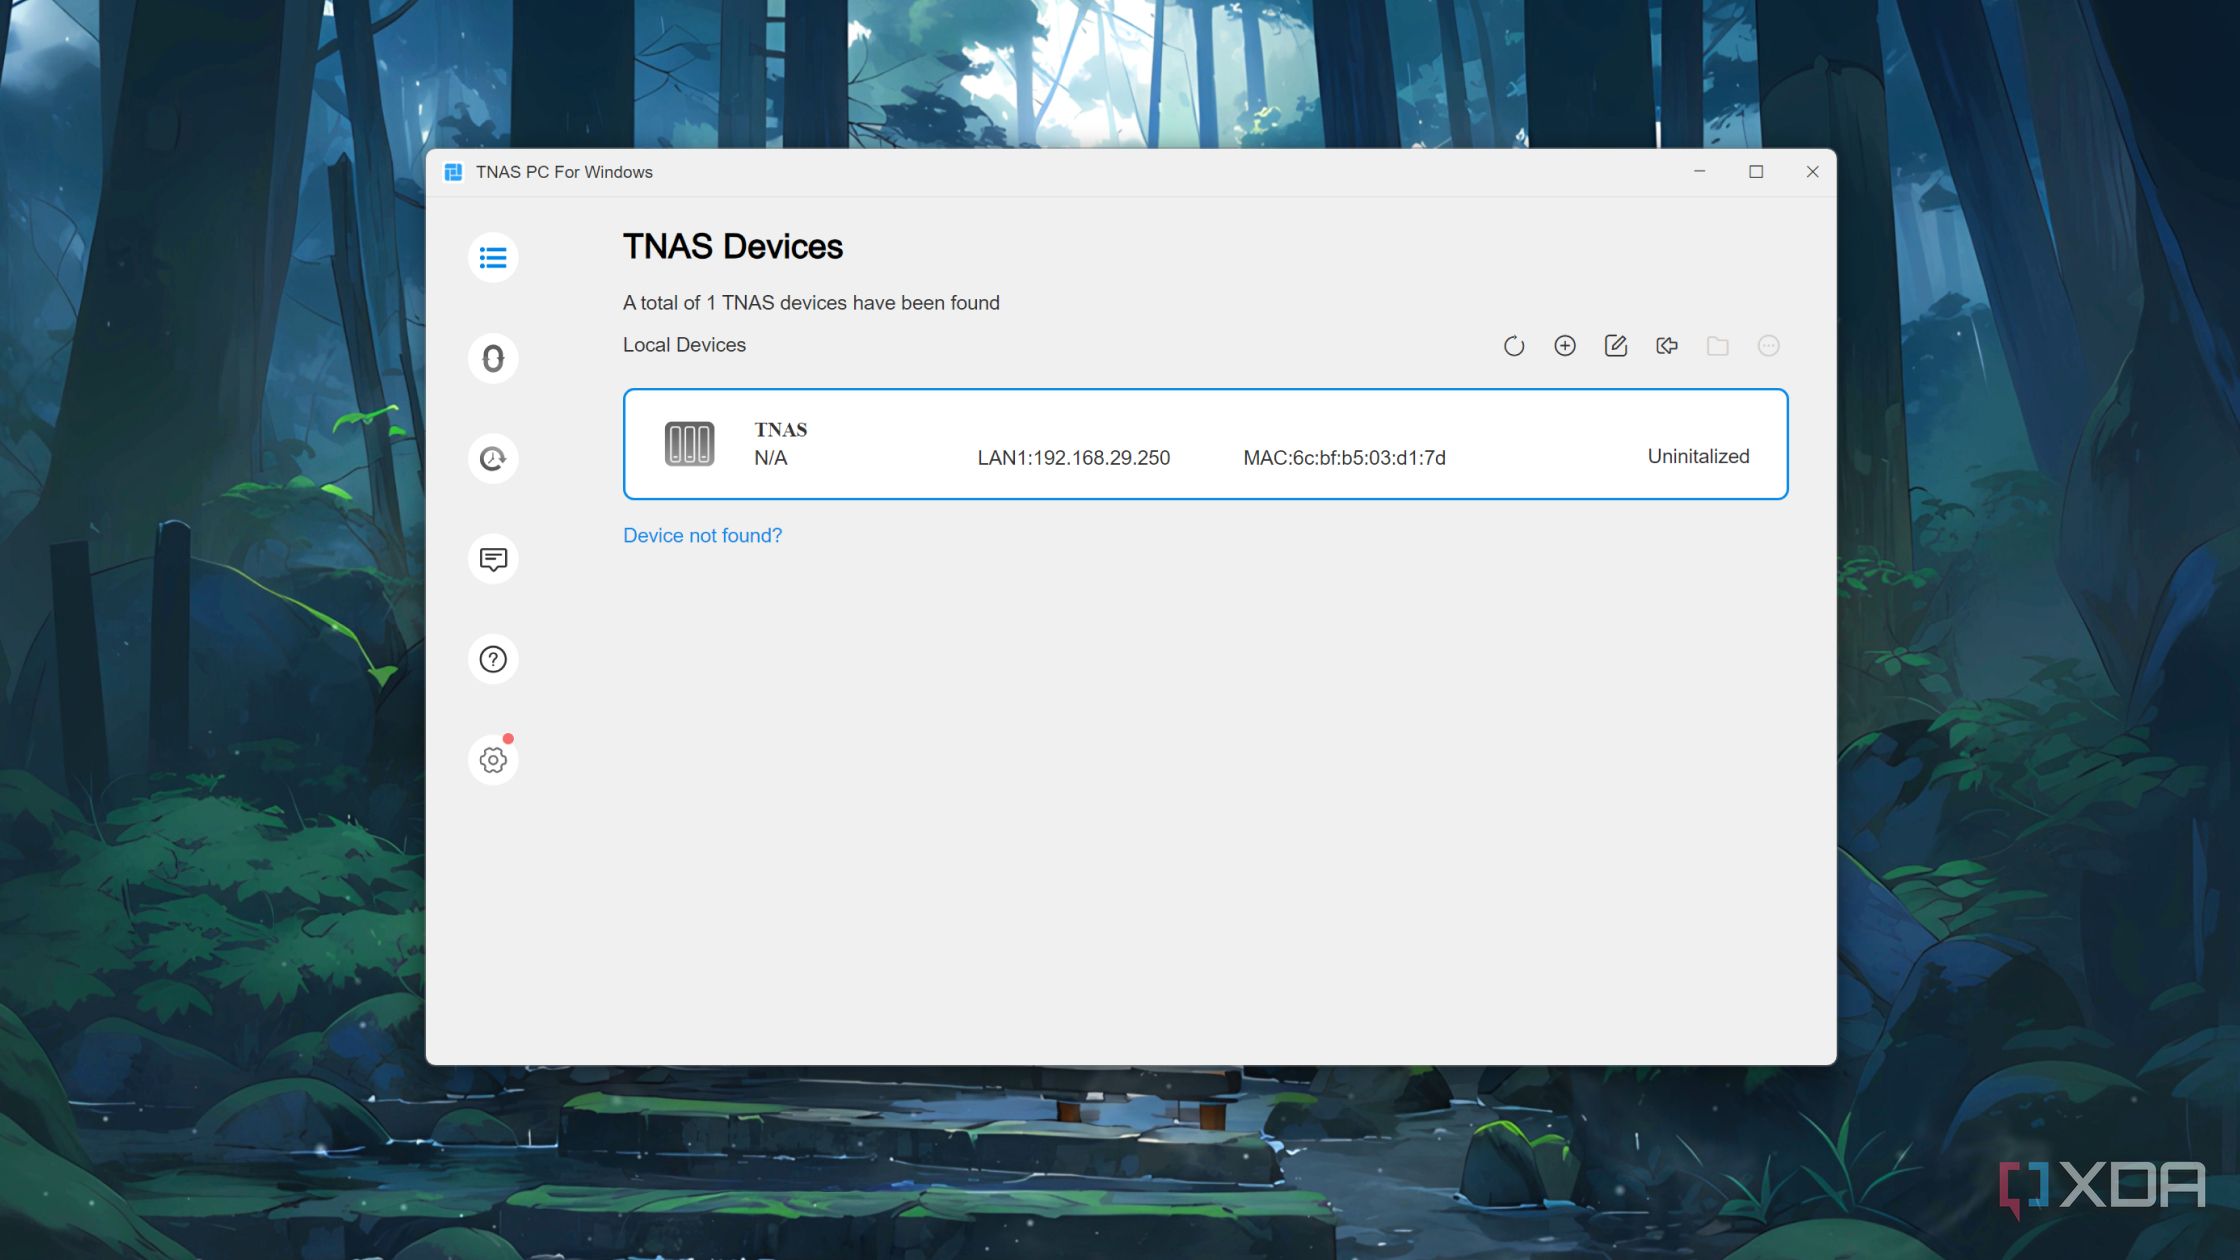Open the help question mark icon
Viewport: 2240px width, 1260px height.
pyautogui.click(x=493, y=659)
